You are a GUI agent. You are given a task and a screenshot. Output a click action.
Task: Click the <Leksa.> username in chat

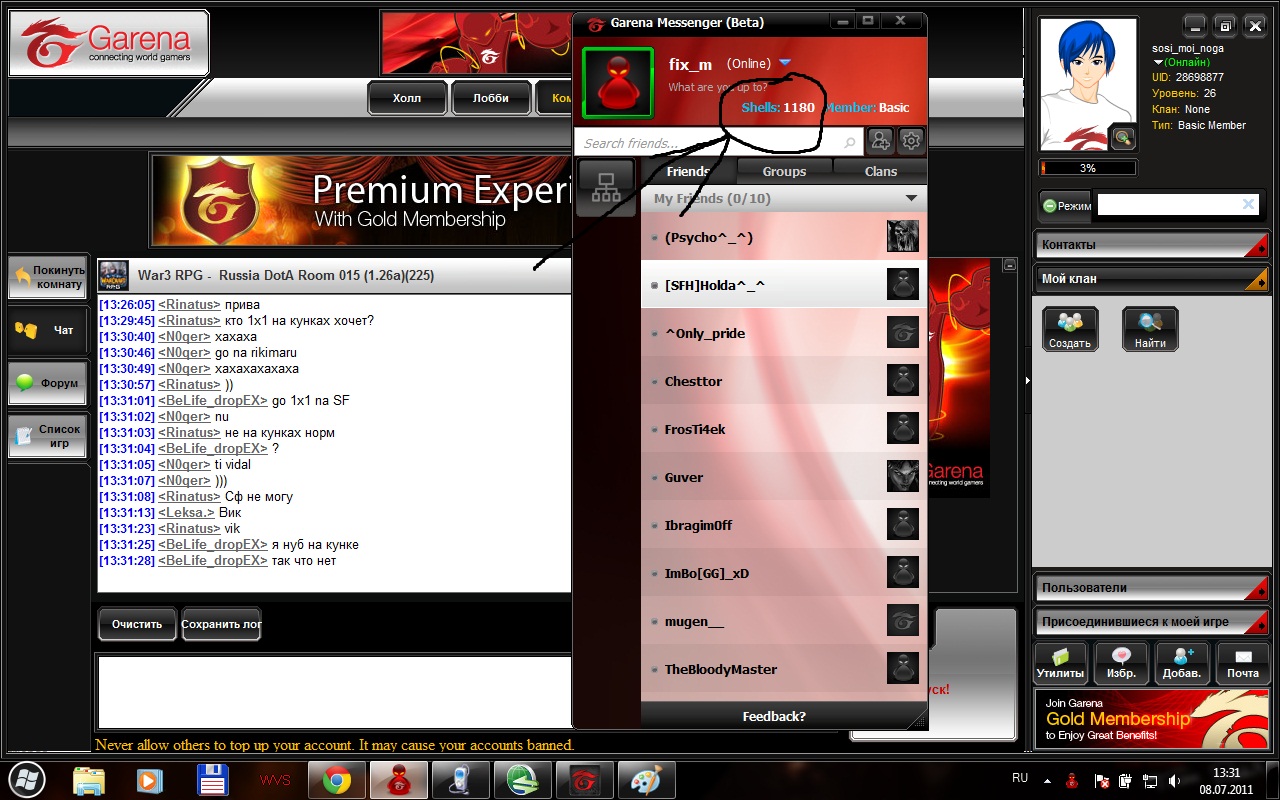[x=186, y=512]
